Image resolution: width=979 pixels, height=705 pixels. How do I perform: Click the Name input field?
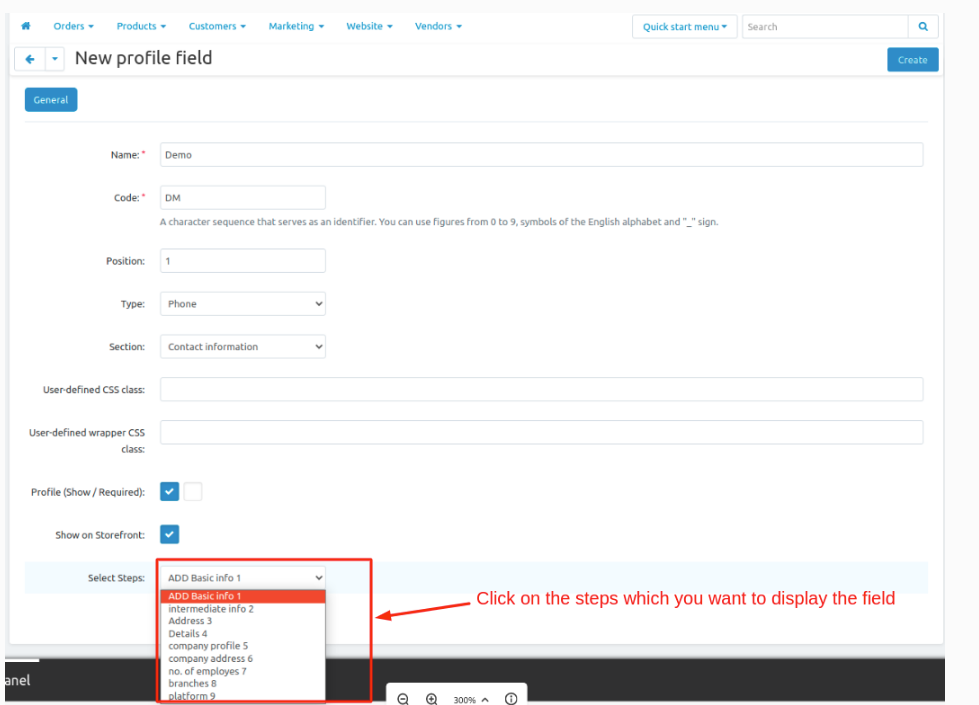[x=541, y=155]
